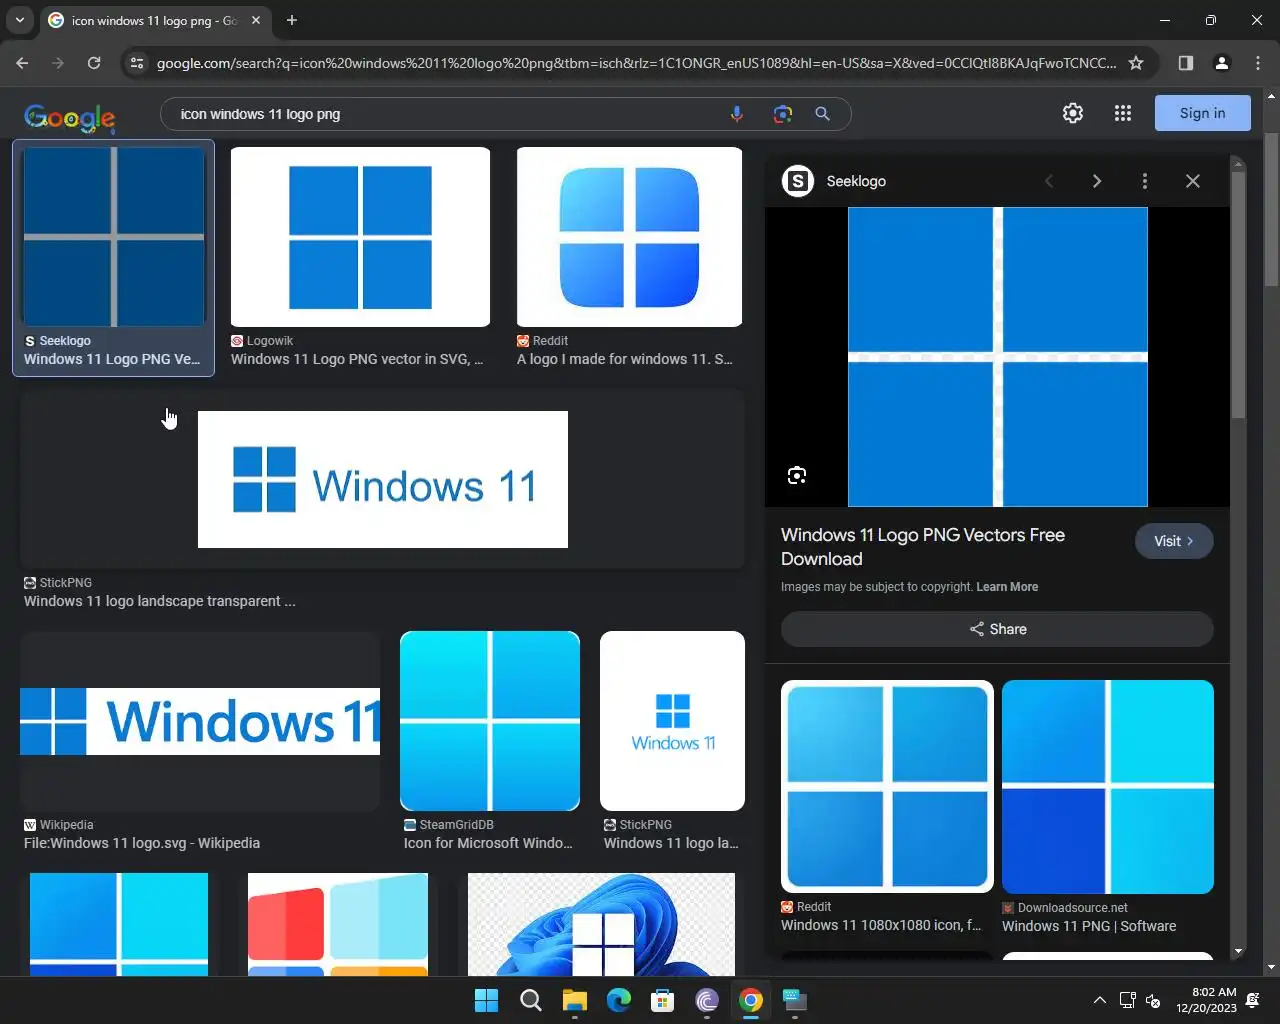Click the Chrome taskbar icon
This screenshot has height=1024, width=1280.
click(751, 1000)
